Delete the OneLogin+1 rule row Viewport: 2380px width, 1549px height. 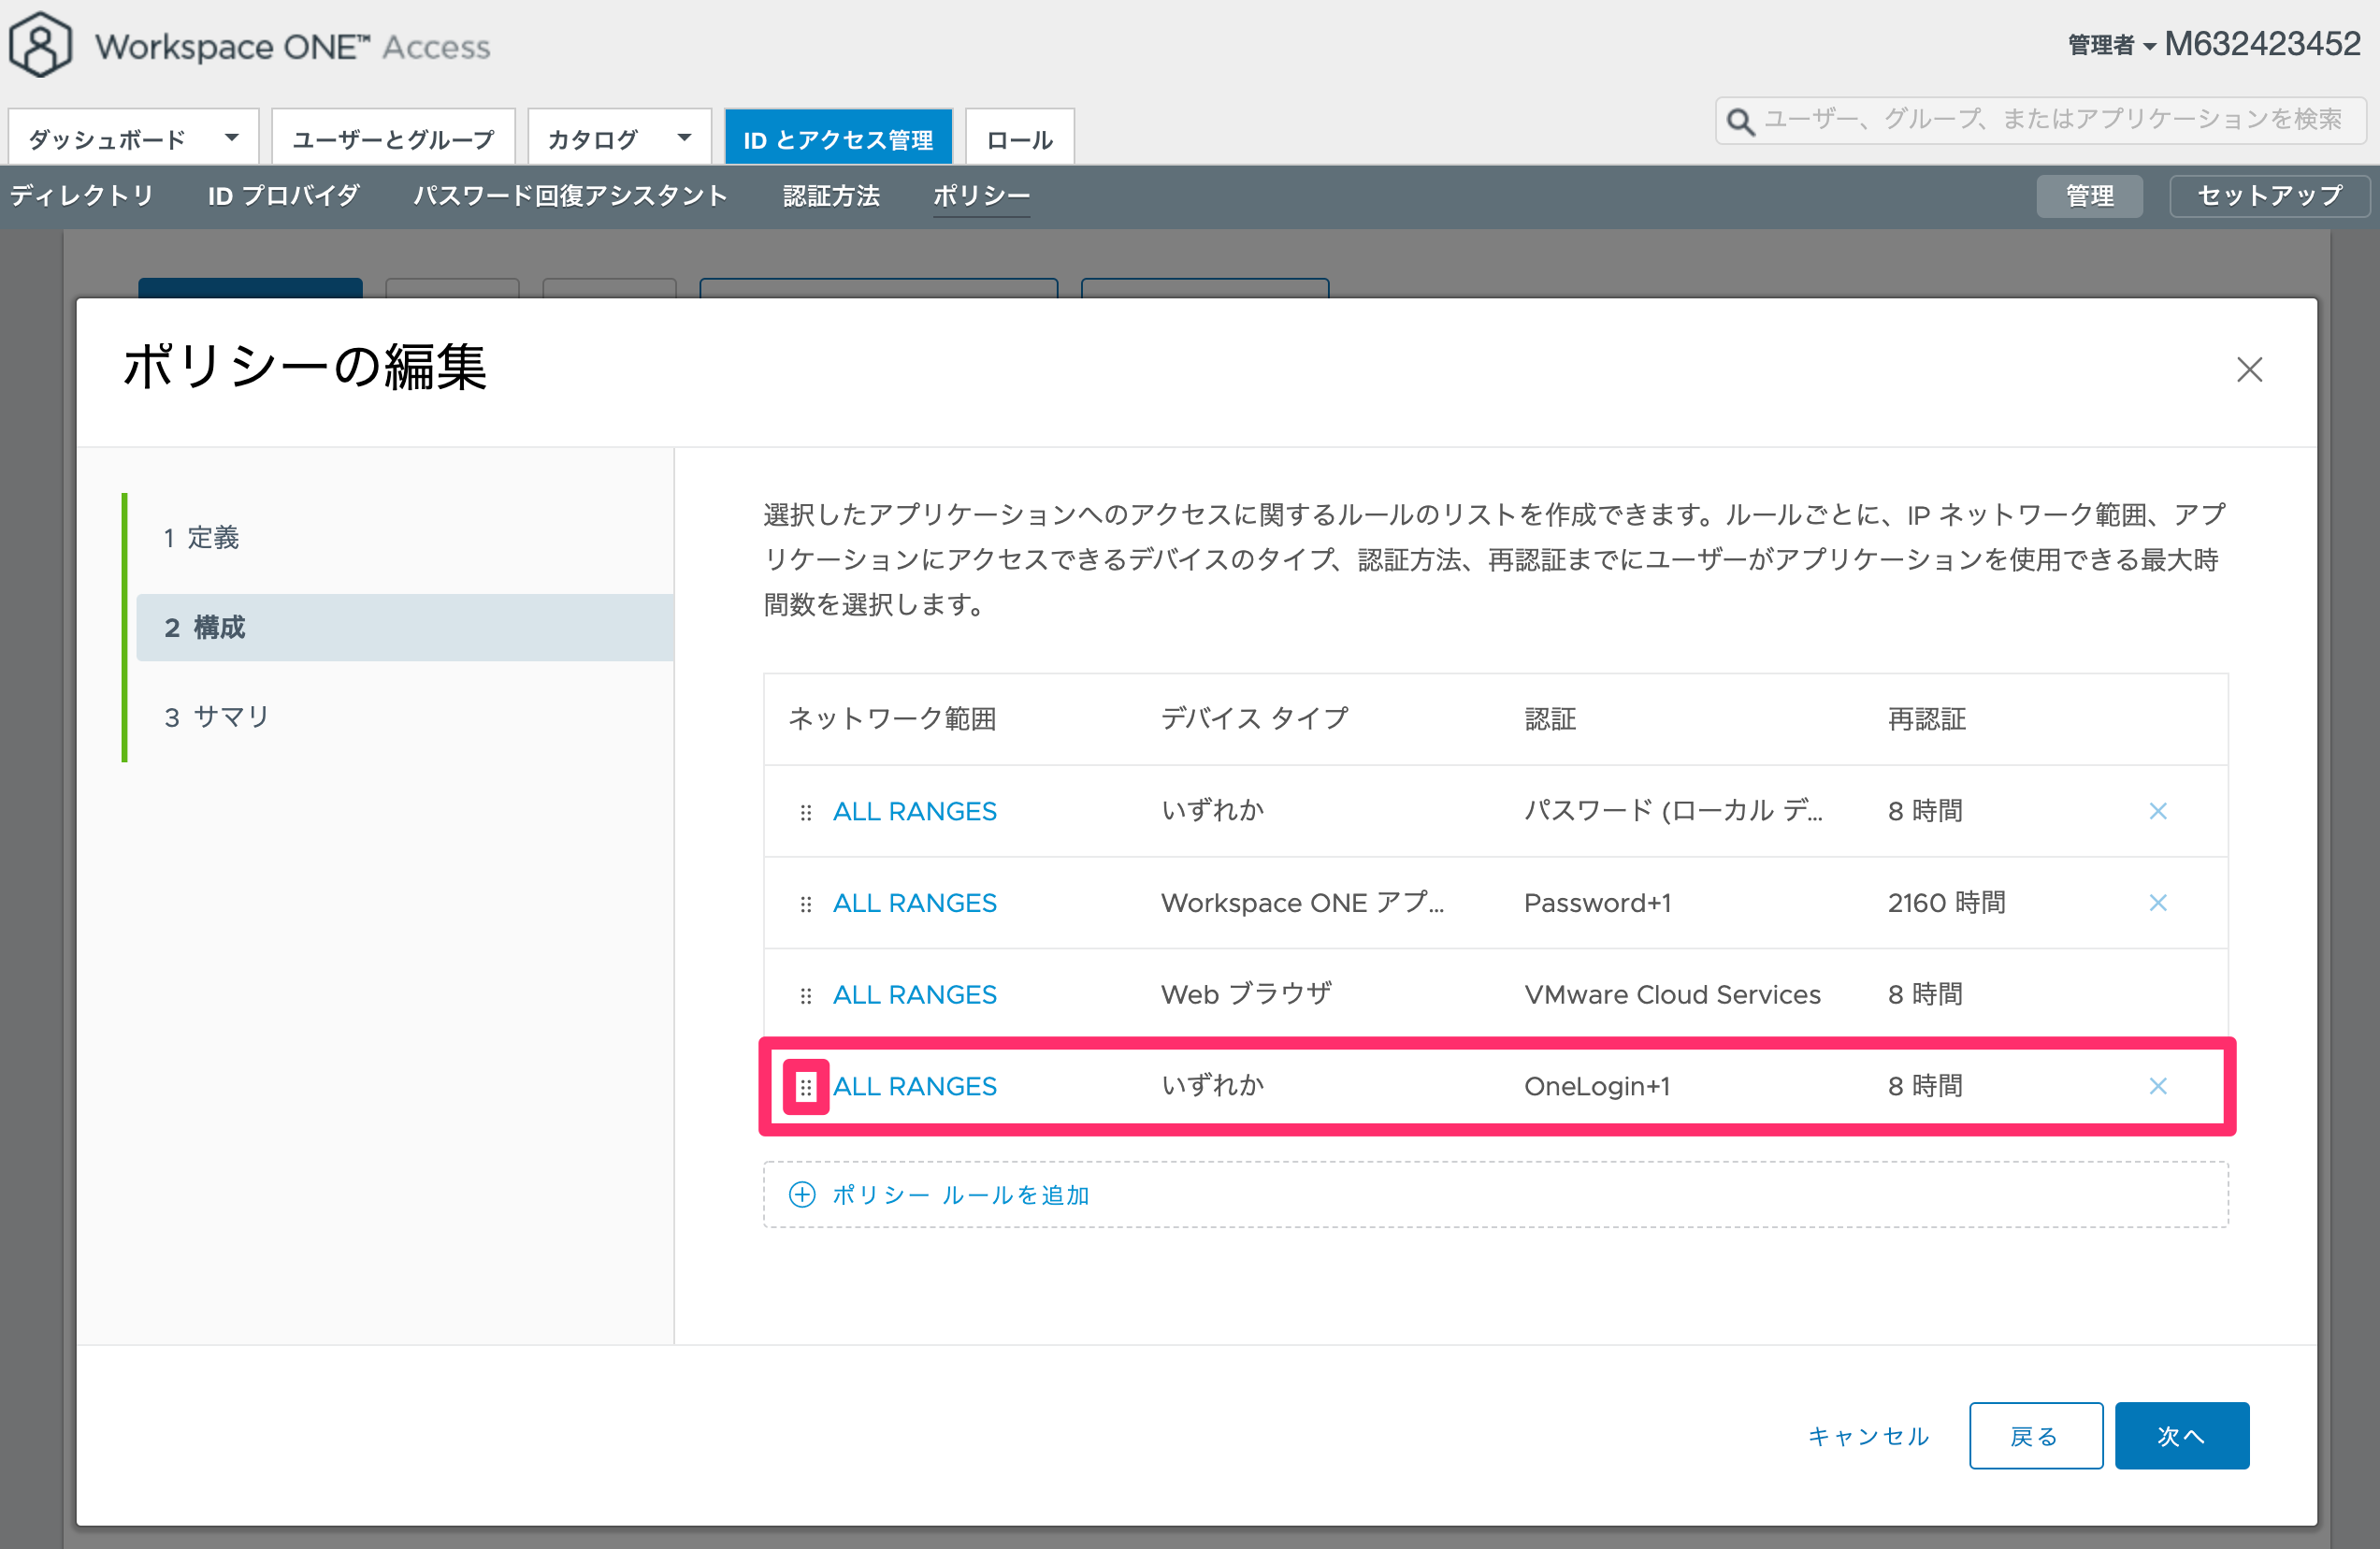[x=2158, y=1086]
